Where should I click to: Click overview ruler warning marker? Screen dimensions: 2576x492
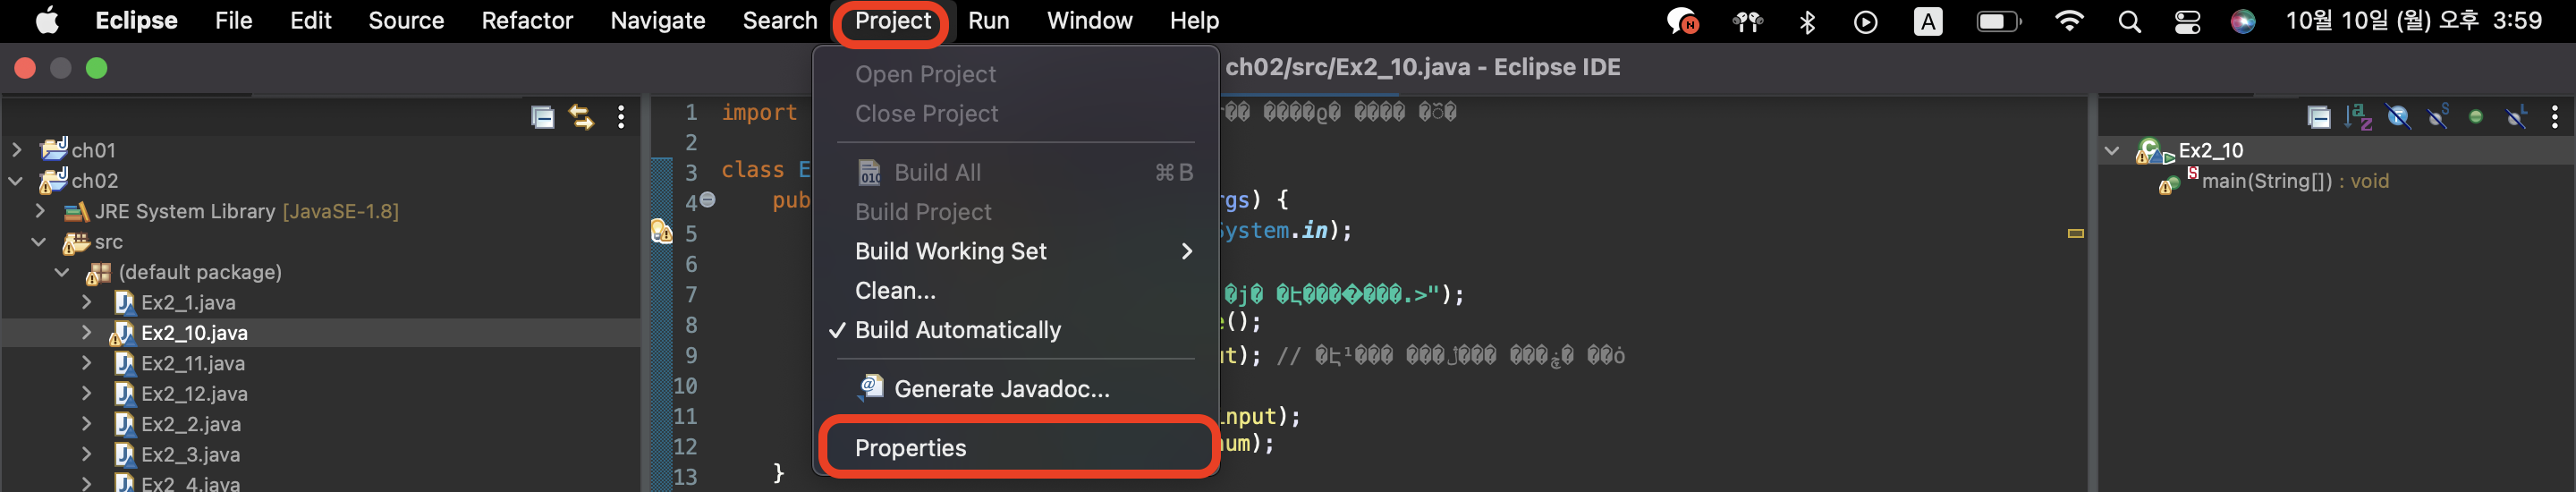click(2076, 234)
